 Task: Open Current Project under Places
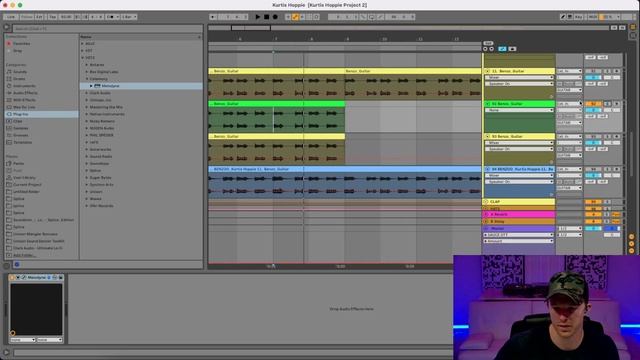[x=27, y=184]
